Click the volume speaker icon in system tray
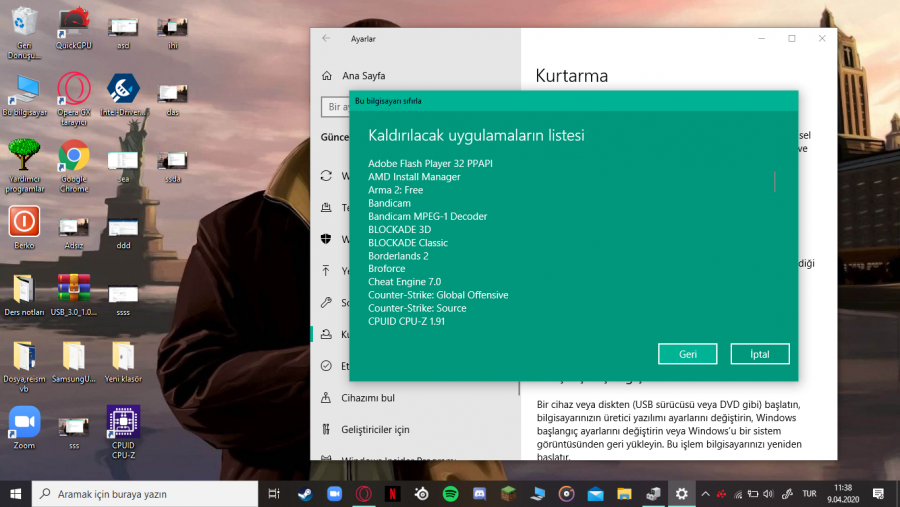 pos(768,494)
